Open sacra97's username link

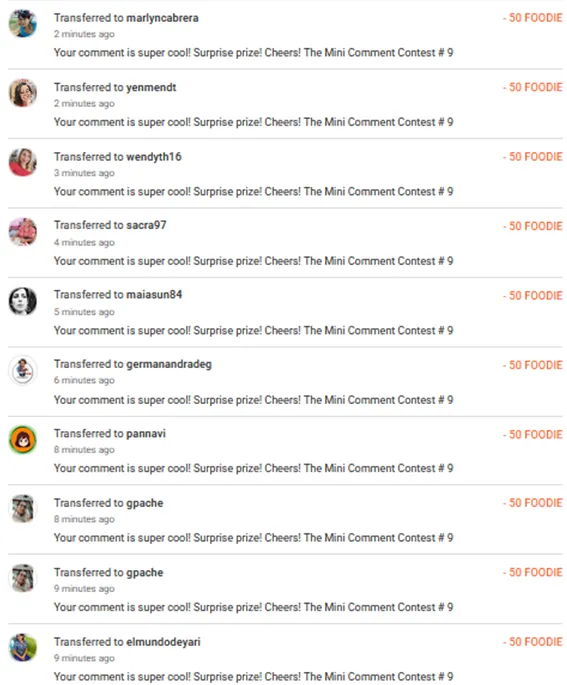tap(146, 225)
